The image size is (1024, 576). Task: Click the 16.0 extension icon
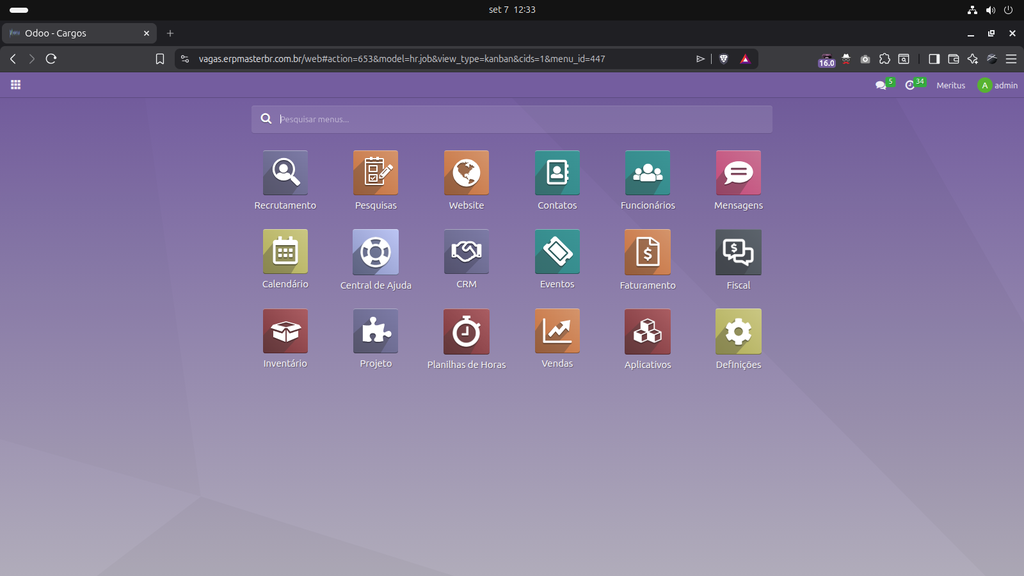pos(827,60)
